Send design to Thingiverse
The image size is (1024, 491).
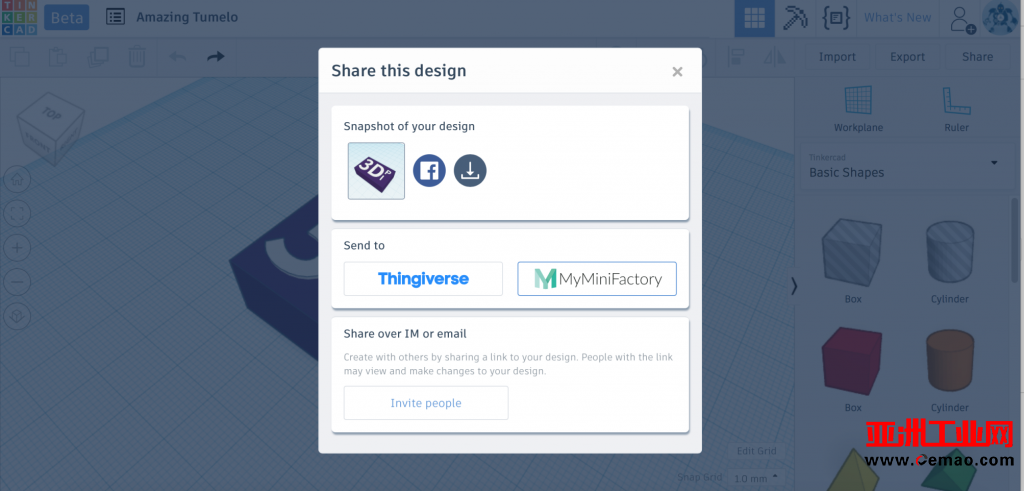(423, 279)
